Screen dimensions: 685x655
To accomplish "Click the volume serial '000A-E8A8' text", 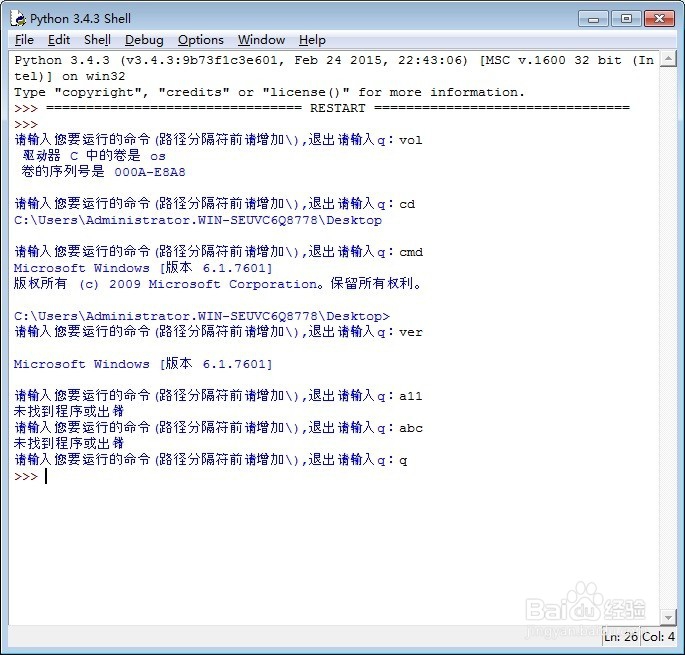I will click(x=150, y=172).
